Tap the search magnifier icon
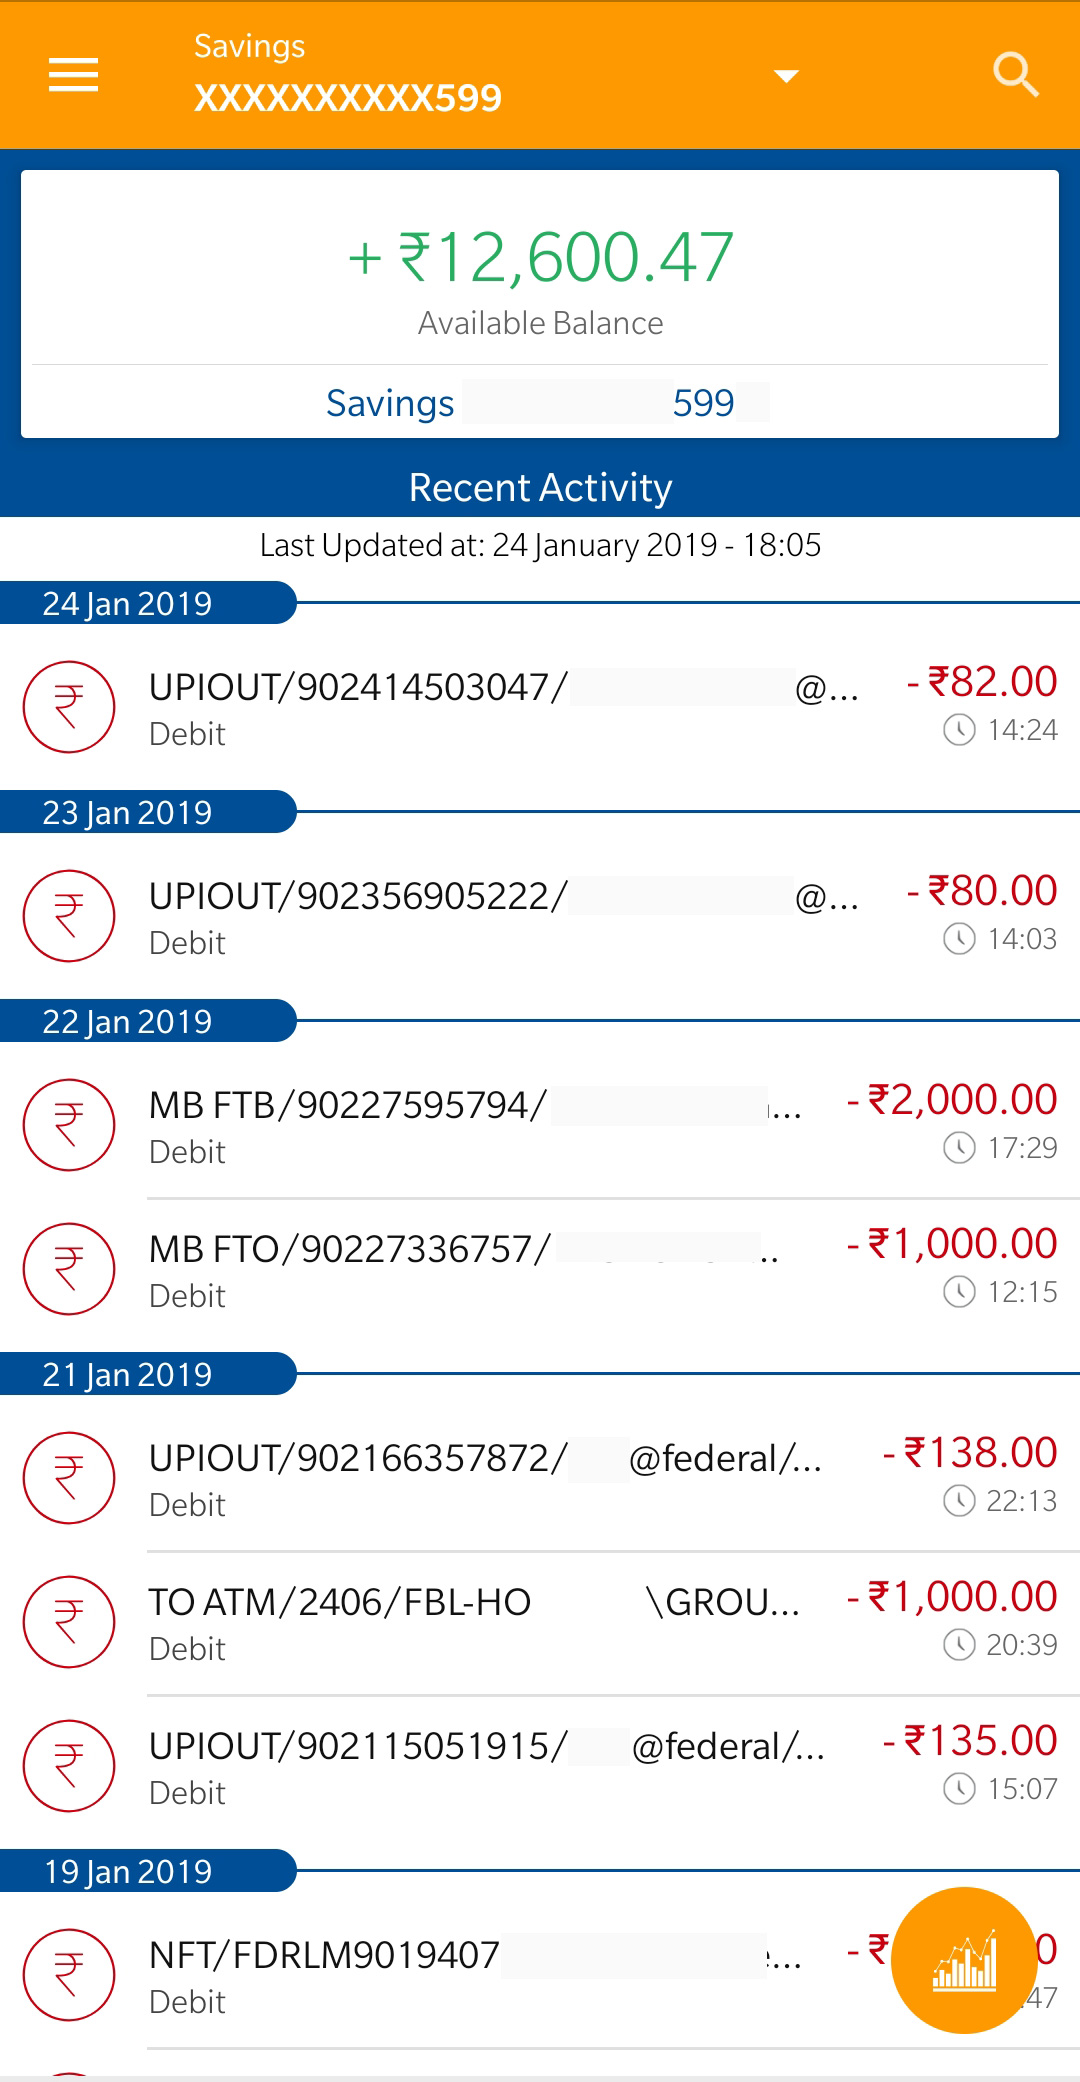 (1016, 75)
